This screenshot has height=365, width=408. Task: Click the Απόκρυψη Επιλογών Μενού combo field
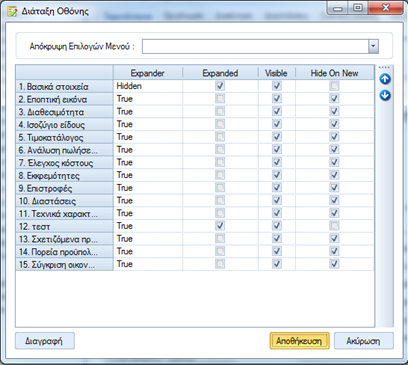tap(260, 46)
